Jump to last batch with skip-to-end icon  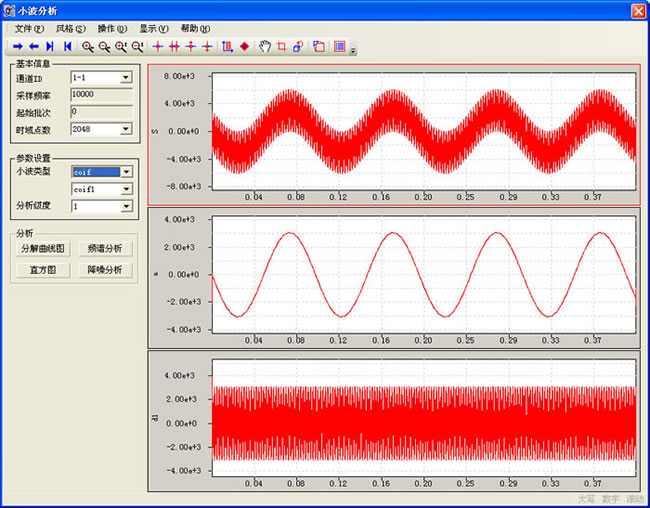[x=50, y=47]
